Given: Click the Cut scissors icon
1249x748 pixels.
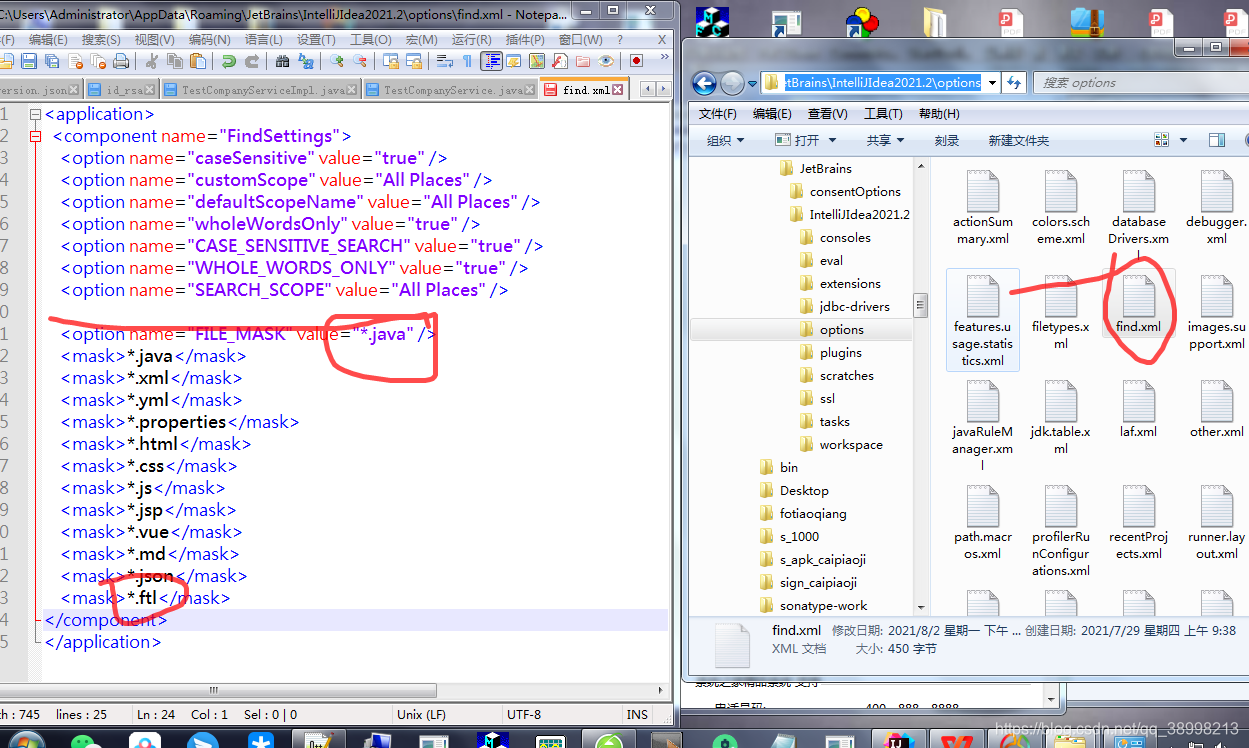Looking at the screenshot, I should click(x=151, y=61).
